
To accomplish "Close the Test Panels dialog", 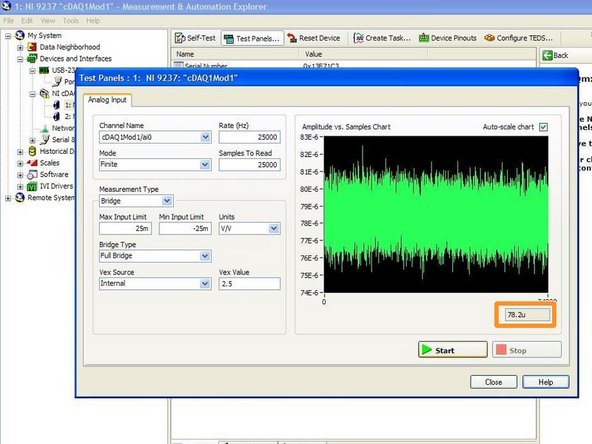I will pyautogui.click(x=493, y=382).
